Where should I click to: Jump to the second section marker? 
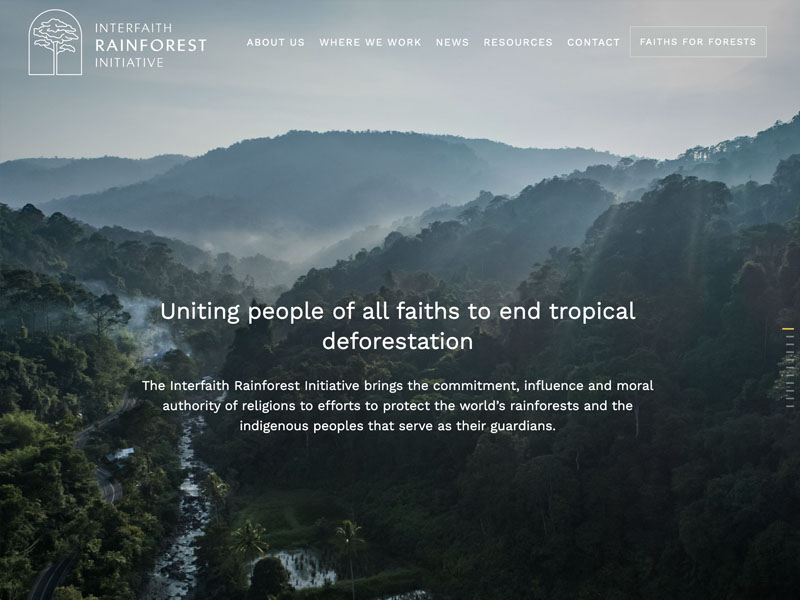click(x=790, y=337)
